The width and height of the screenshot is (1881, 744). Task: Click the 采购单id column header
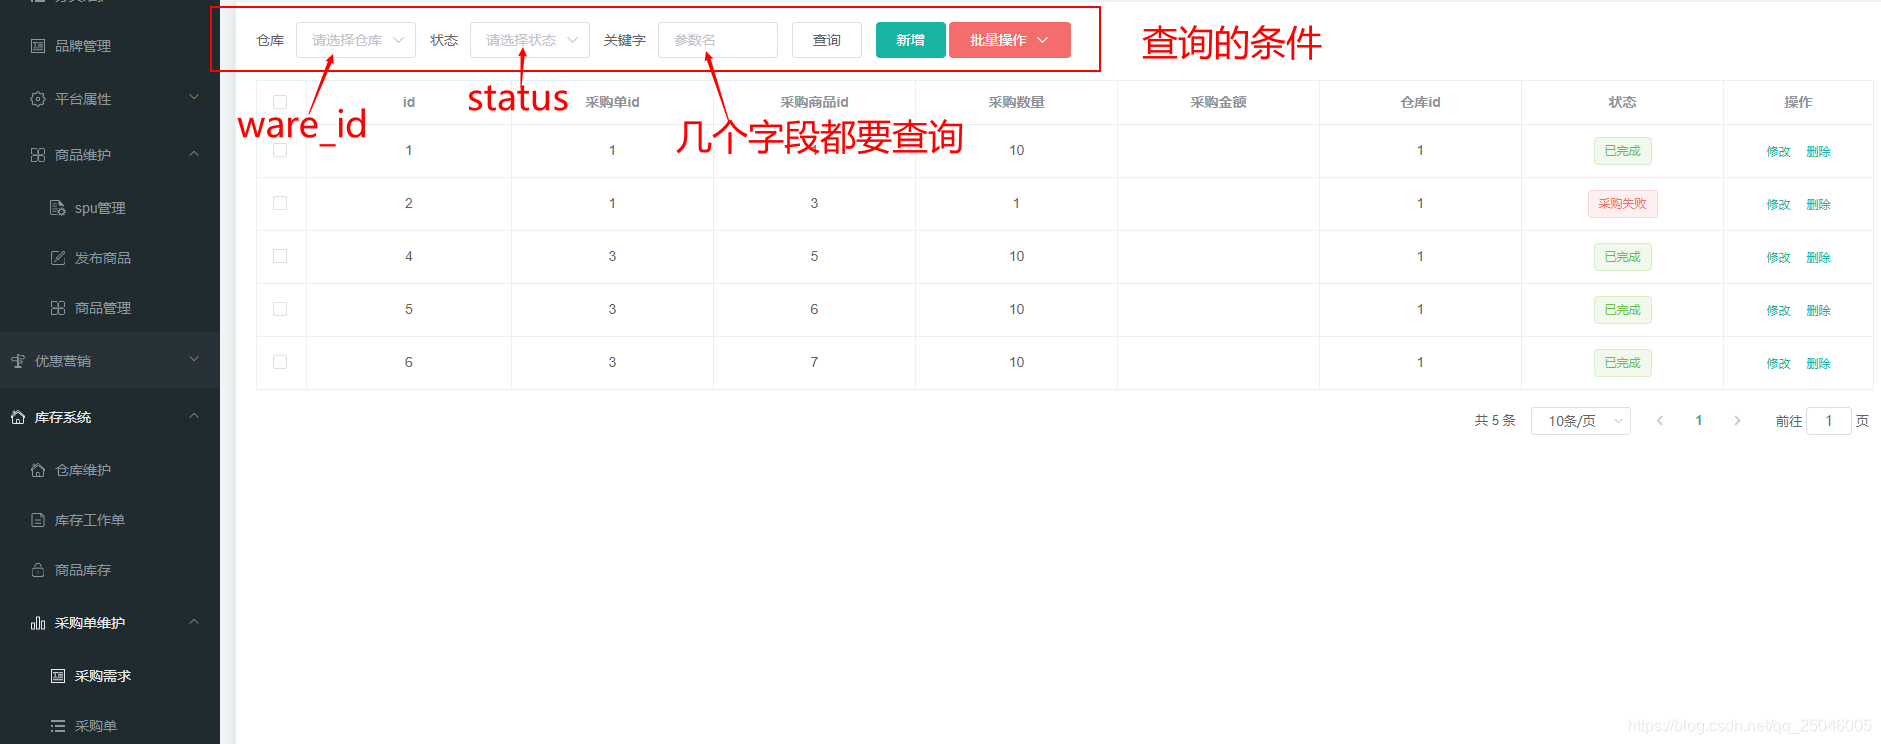pyautogui.click(x=612, y=102)
